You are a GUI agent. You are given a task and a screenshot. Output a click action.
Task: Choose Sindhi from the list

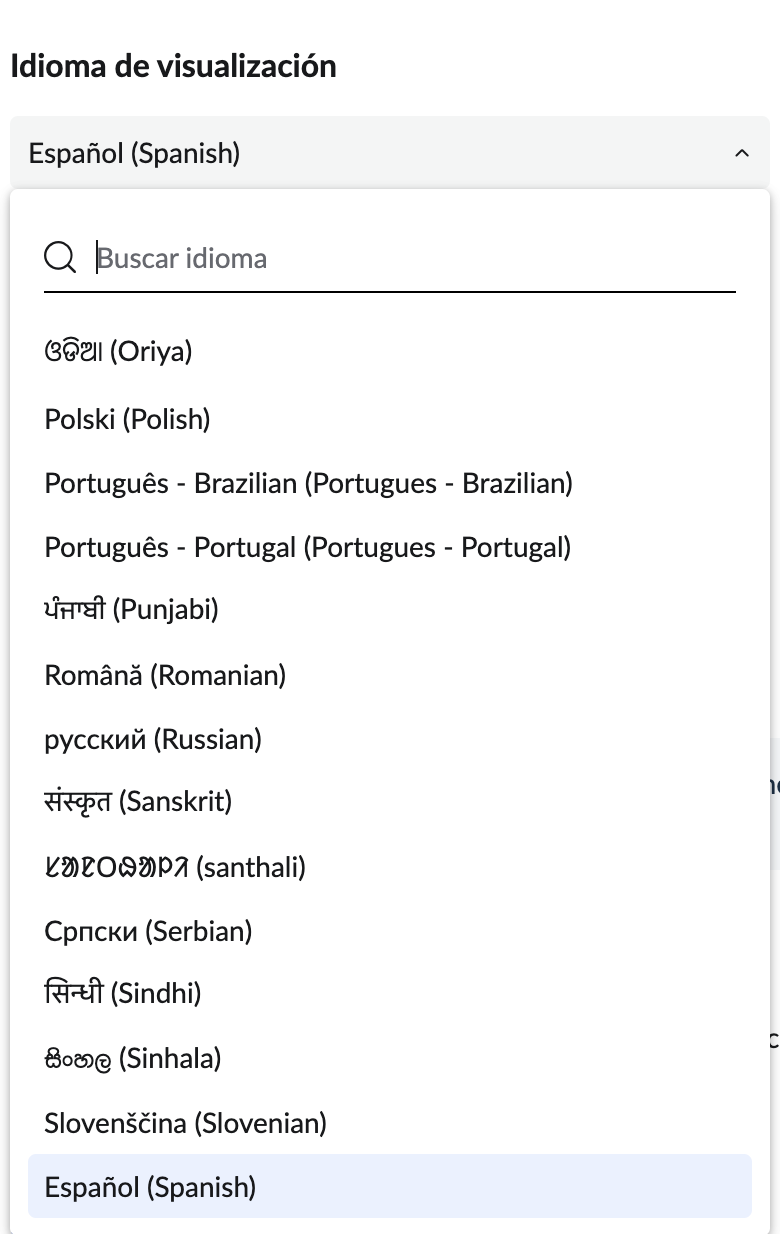[122, 993]
